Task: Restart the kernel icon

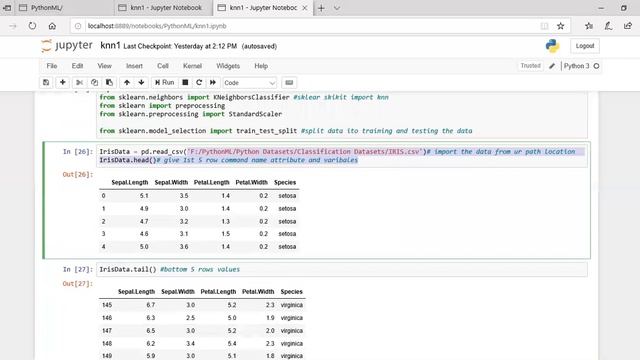Action: pos(199,82)
